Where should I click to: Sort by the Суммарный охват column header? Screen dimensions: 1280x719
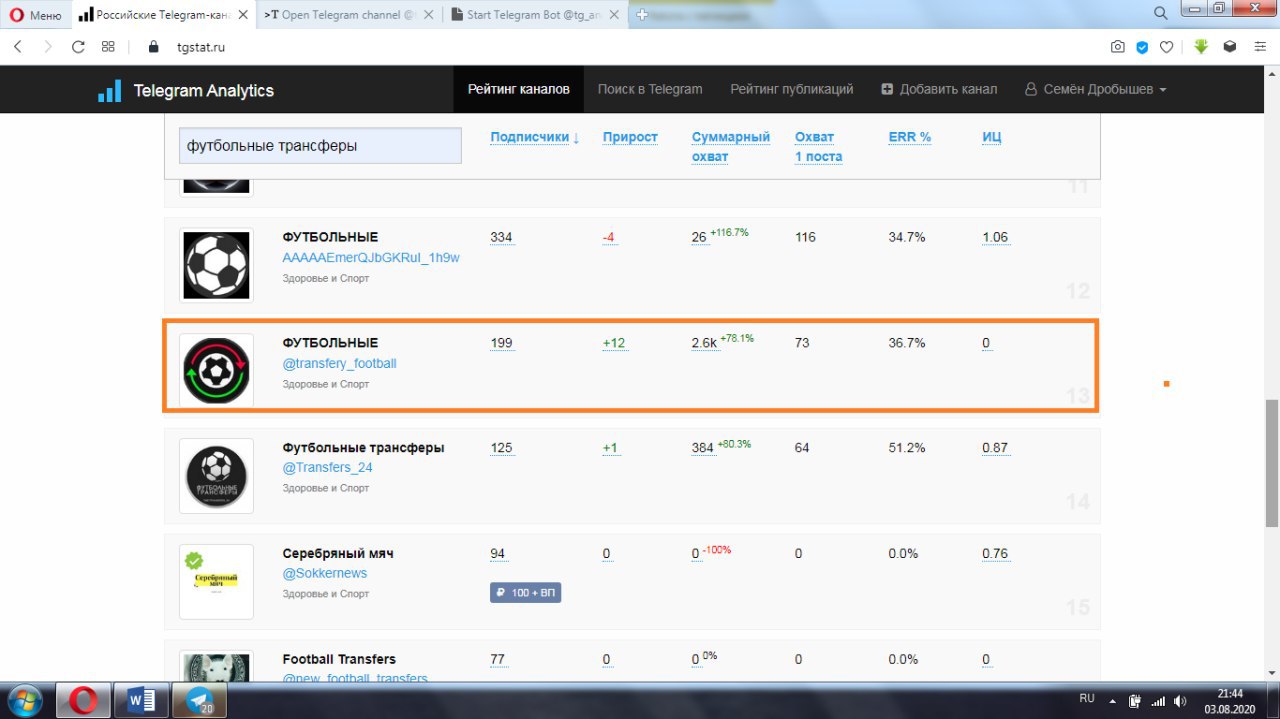[x=731, y=146]
